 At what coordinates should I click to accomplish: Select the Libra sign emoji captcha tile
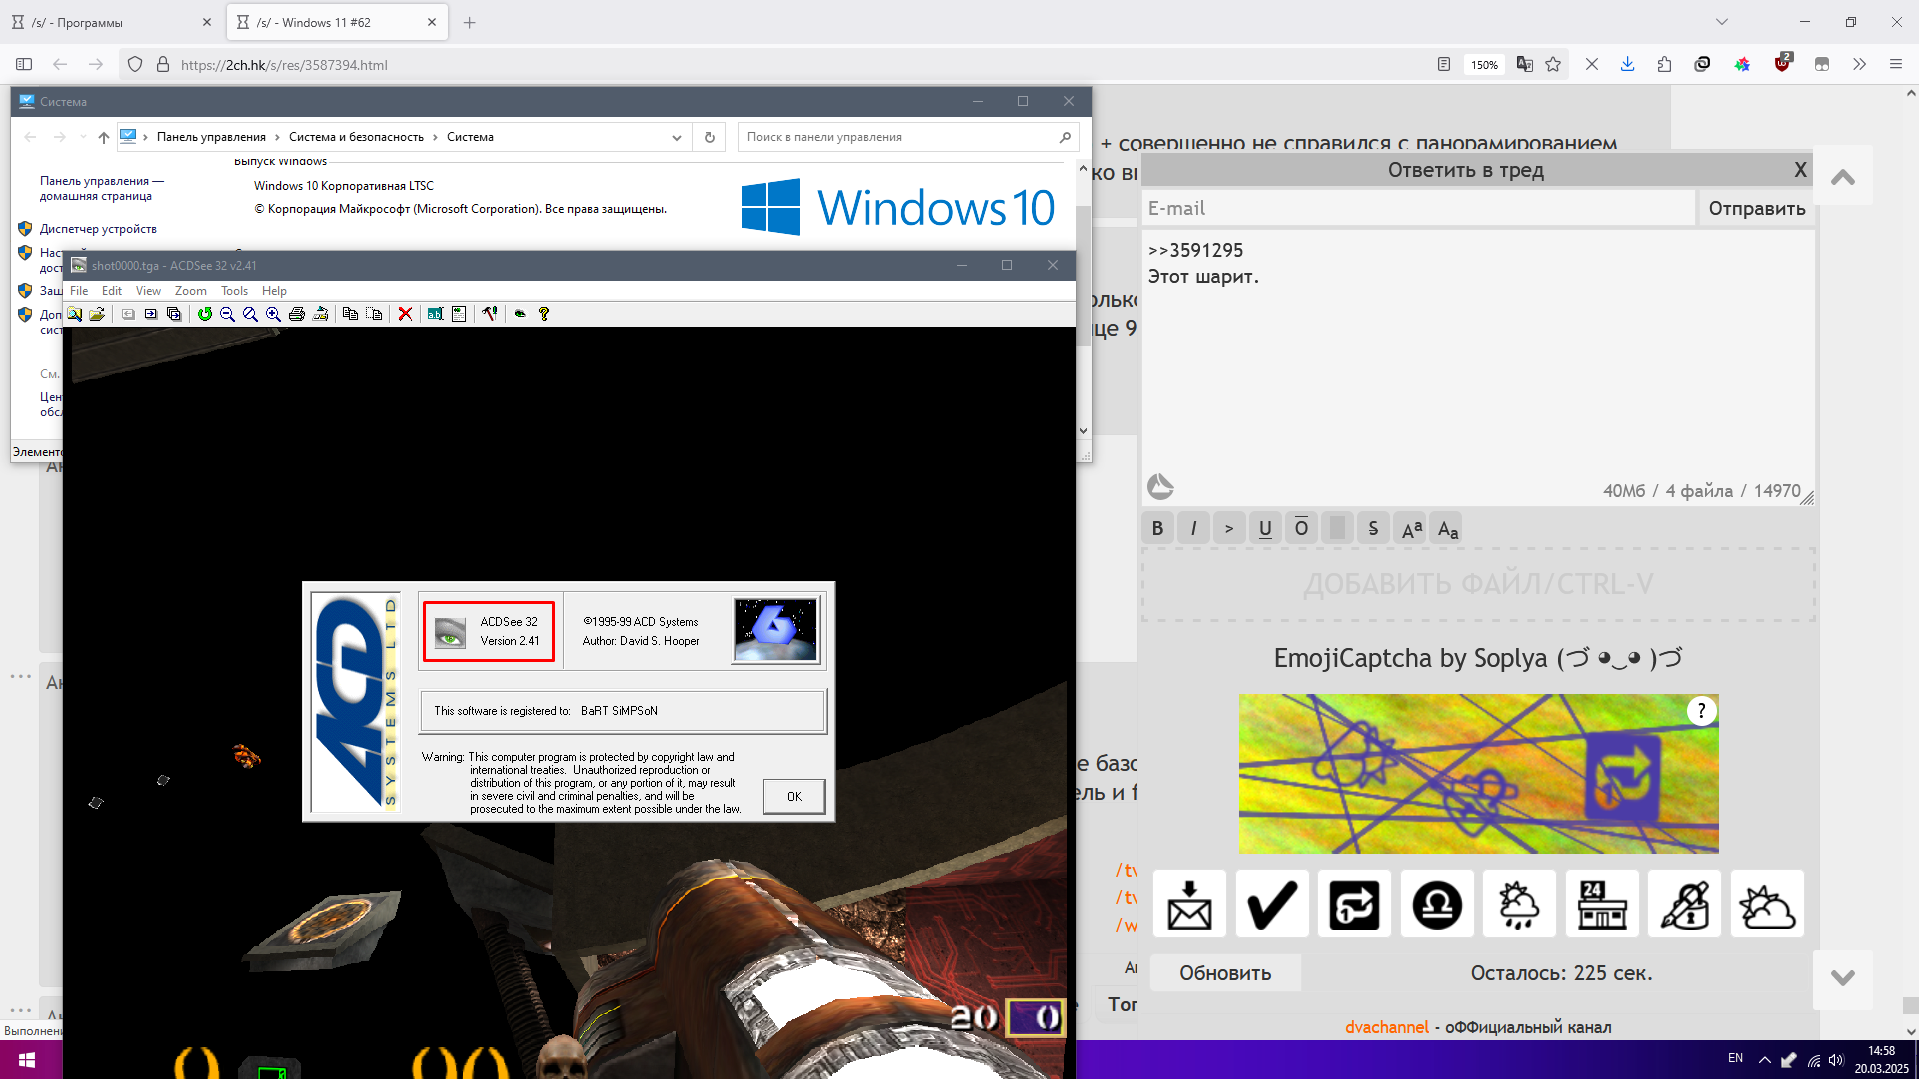pos(1437,904)
